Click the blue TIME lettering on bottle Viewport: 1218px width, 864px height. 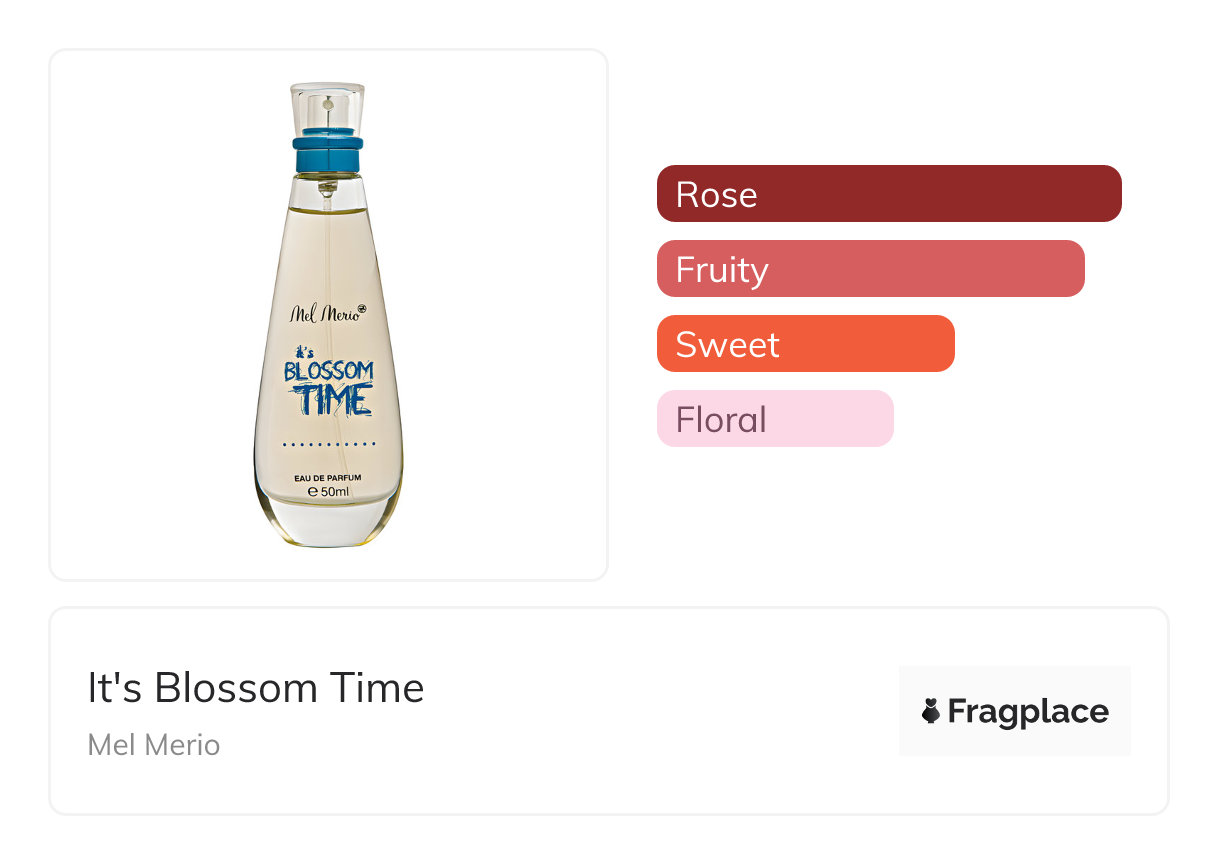click(331, 399)
